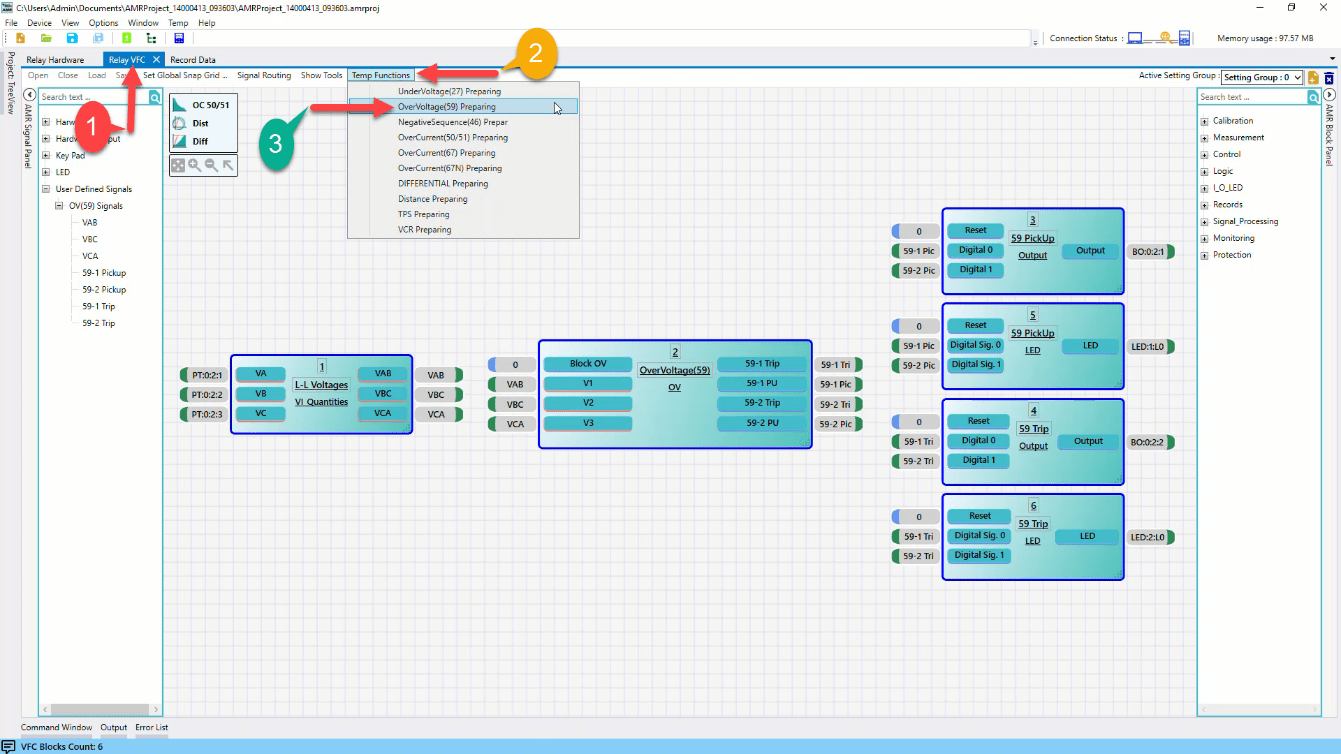Click the fit-to-view canvas icon
1341x754 pixels.
177,165
